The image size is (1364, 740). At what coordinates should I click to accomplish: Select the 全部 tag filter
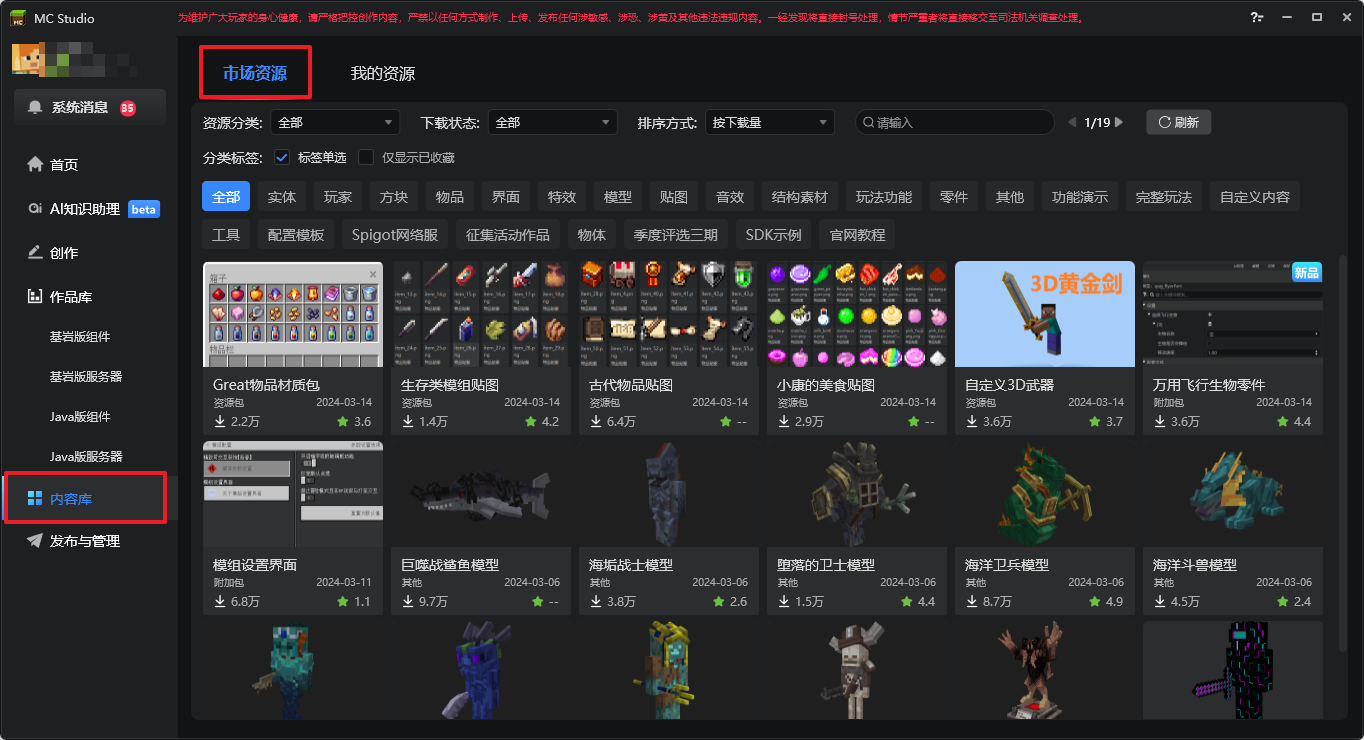[226, 197]
